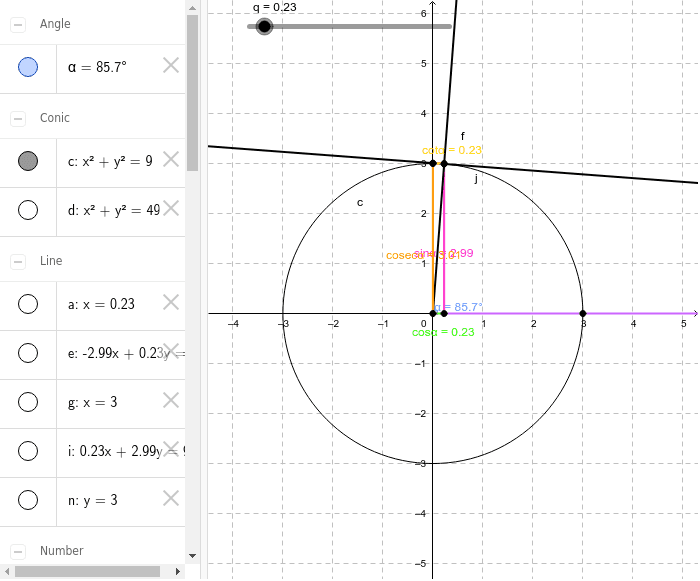Click the point on x-axis at cosine foot

point(444,313)
